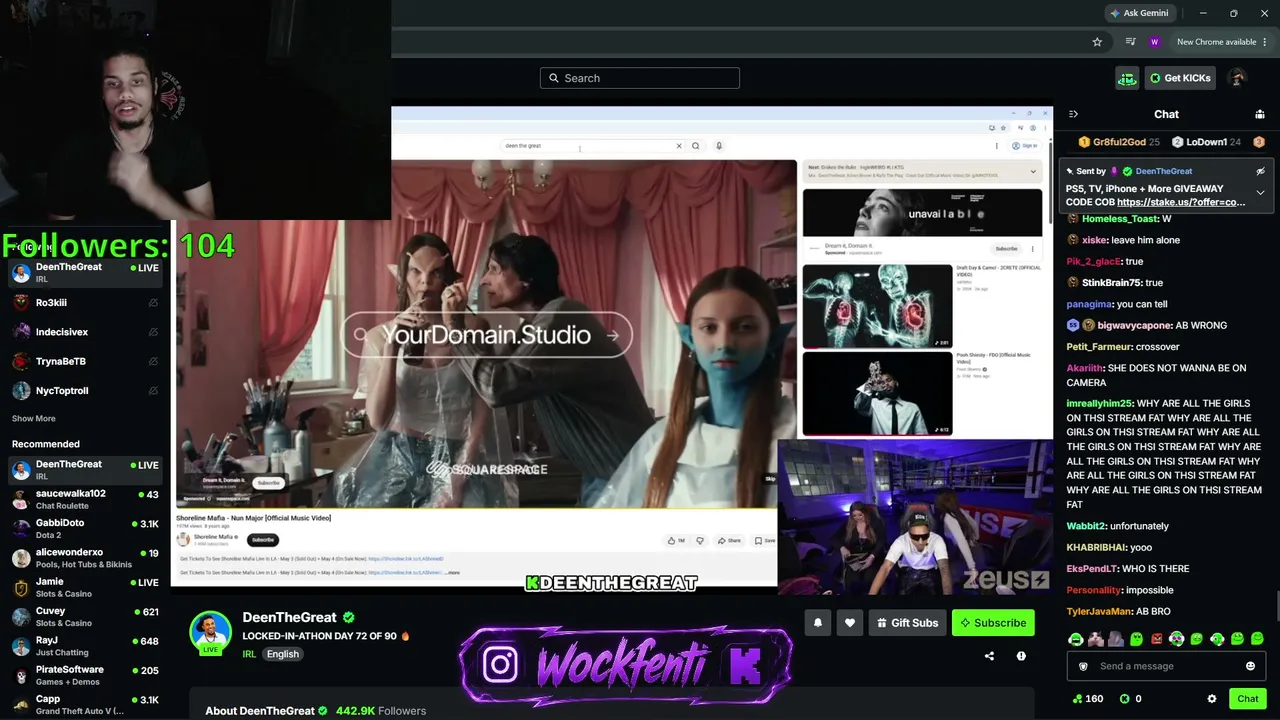Click the Ask Gemini button in Chrome
1280x720 pixels.
click(x=1139, y=13)
